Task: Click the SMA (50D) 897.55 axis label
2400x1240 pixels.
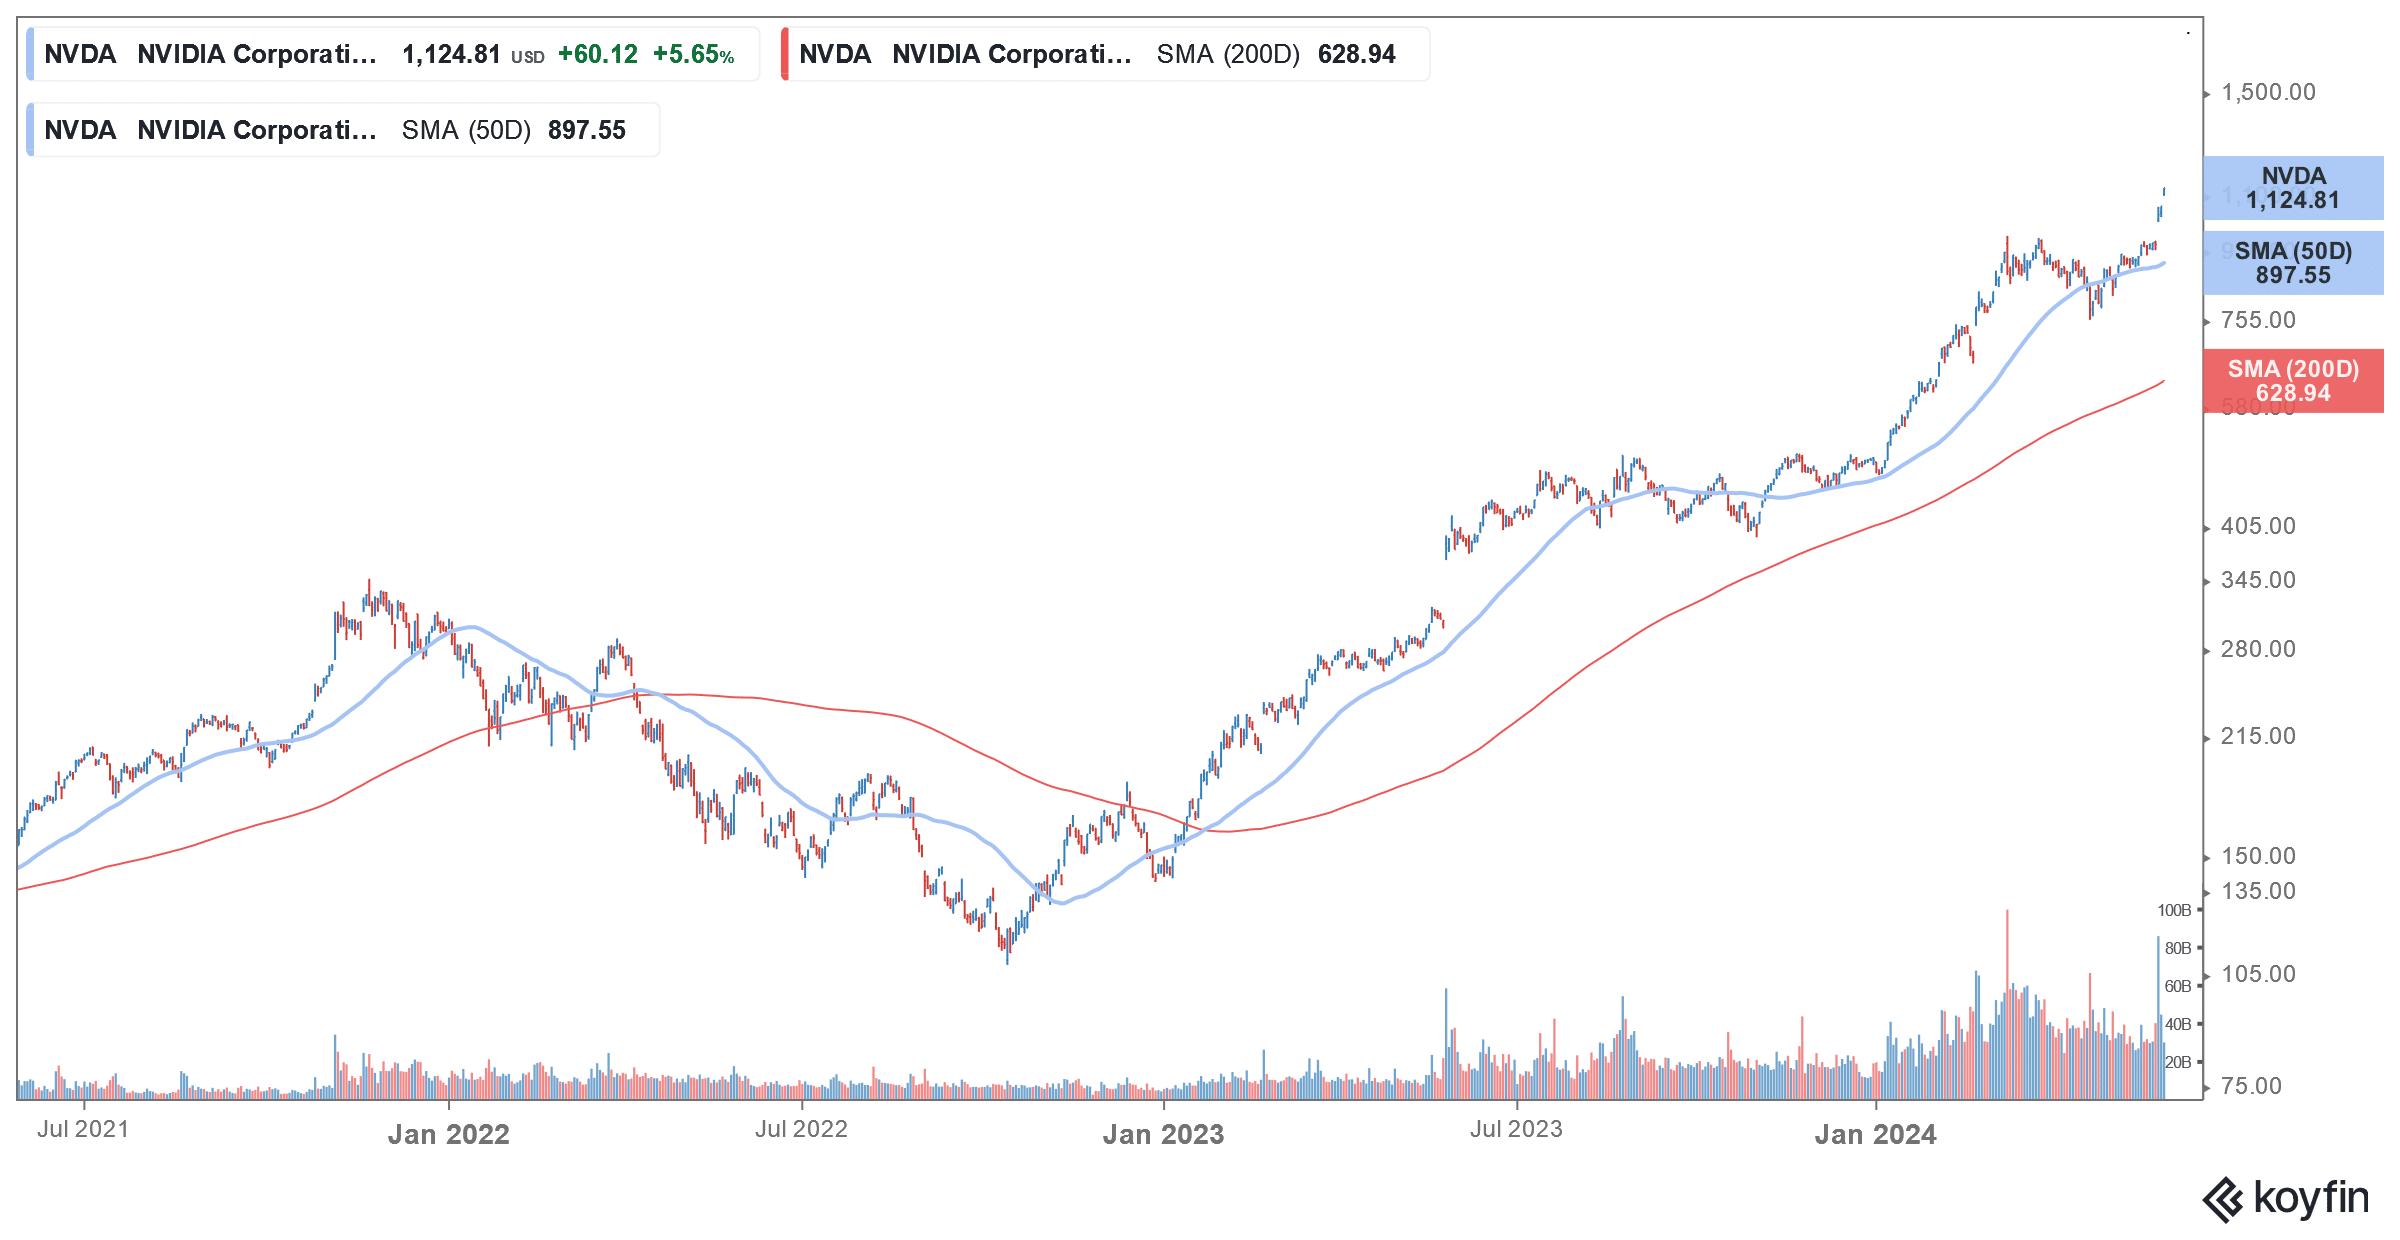Action: coord(2293,263)
